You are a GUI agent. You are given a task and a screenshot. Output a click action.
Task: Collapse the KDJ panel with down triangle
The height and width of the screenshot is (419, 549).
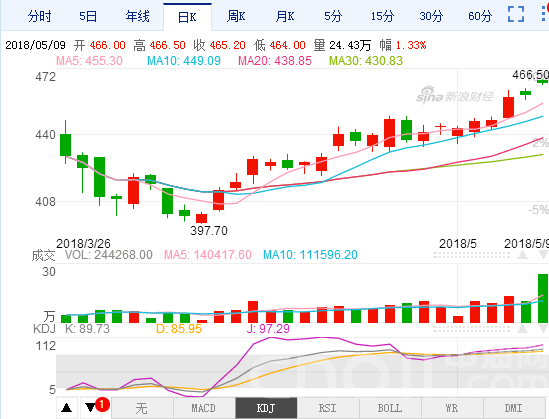tap(543, 328)
